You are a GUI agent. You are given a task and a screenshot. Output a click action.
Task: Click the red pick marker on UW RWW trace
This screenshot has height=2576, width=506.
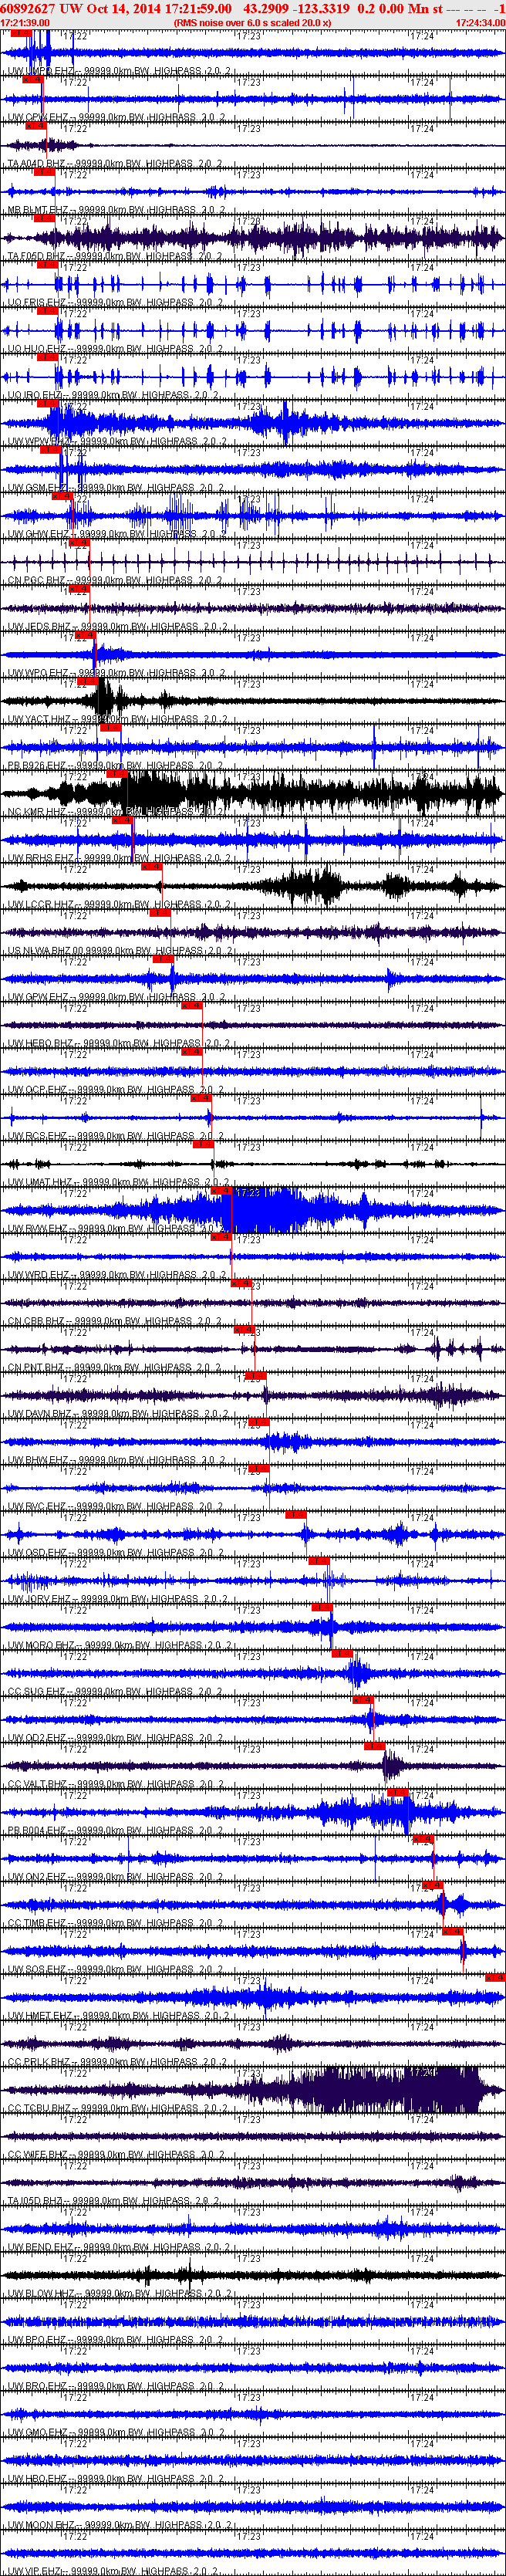[221, 1191]
